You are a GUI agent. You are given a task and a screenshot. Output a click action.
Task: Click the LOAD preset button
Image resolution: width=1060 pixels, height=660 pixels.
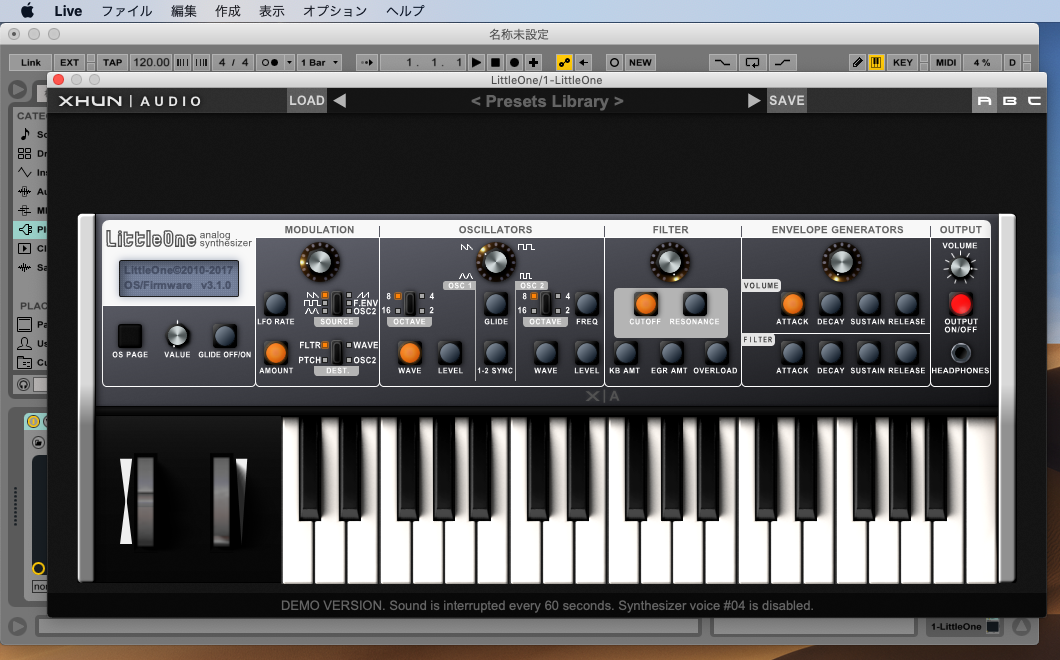(x=307, y=101)
